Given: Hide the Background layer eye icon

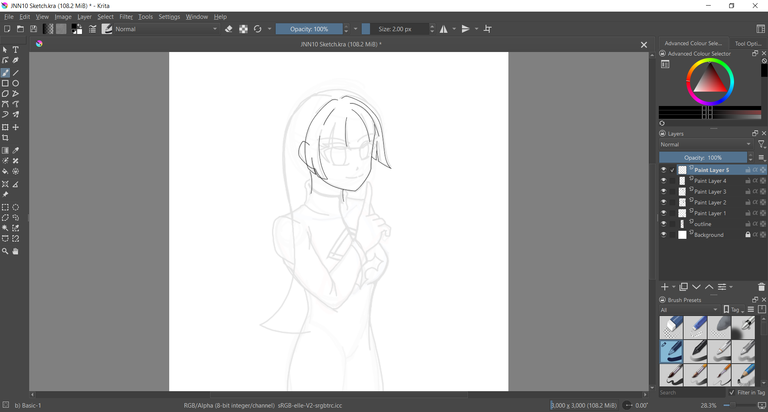Looking at the screenshot, I should 663,235.
